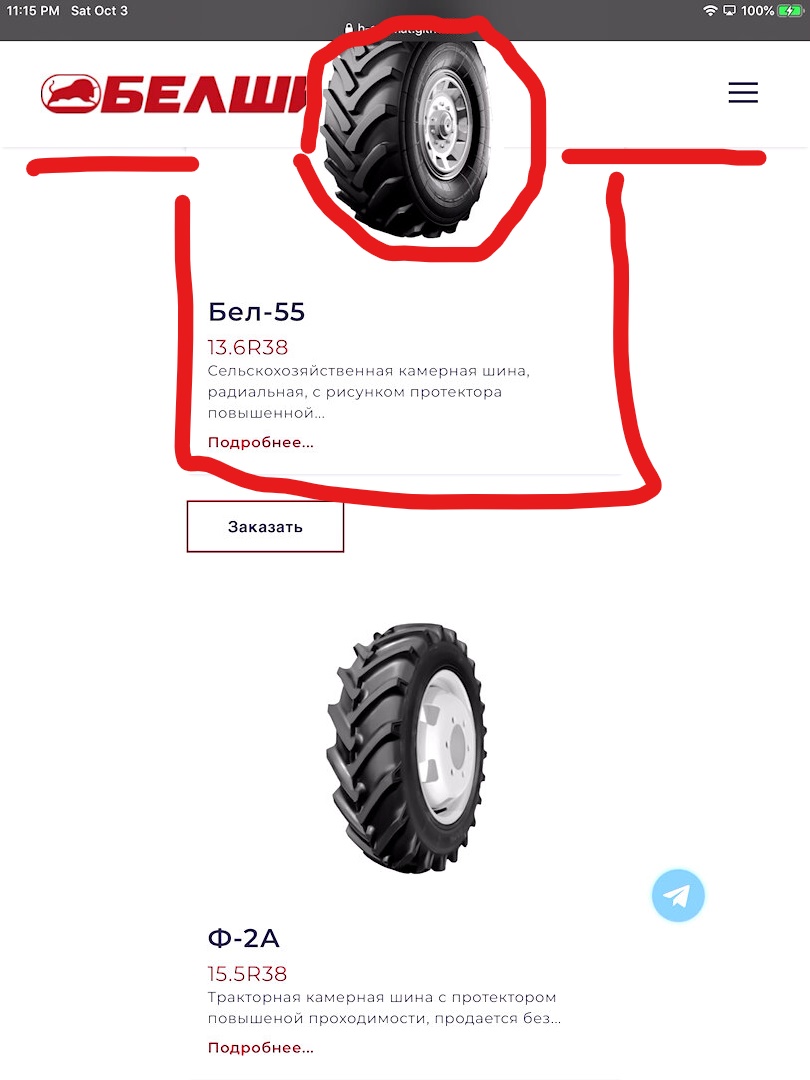The height and width of the screenshot is (1080, 810).
Task: Tap the battery charging icon
Action: point(791,10)
